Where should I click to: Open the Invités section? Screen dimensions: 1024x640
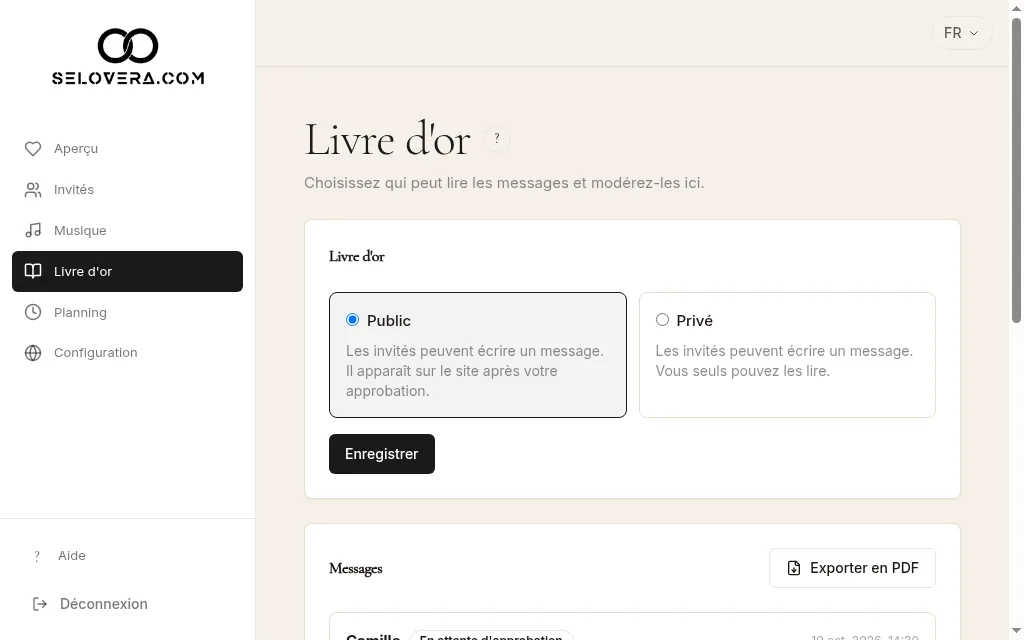(x=127, y=189)
